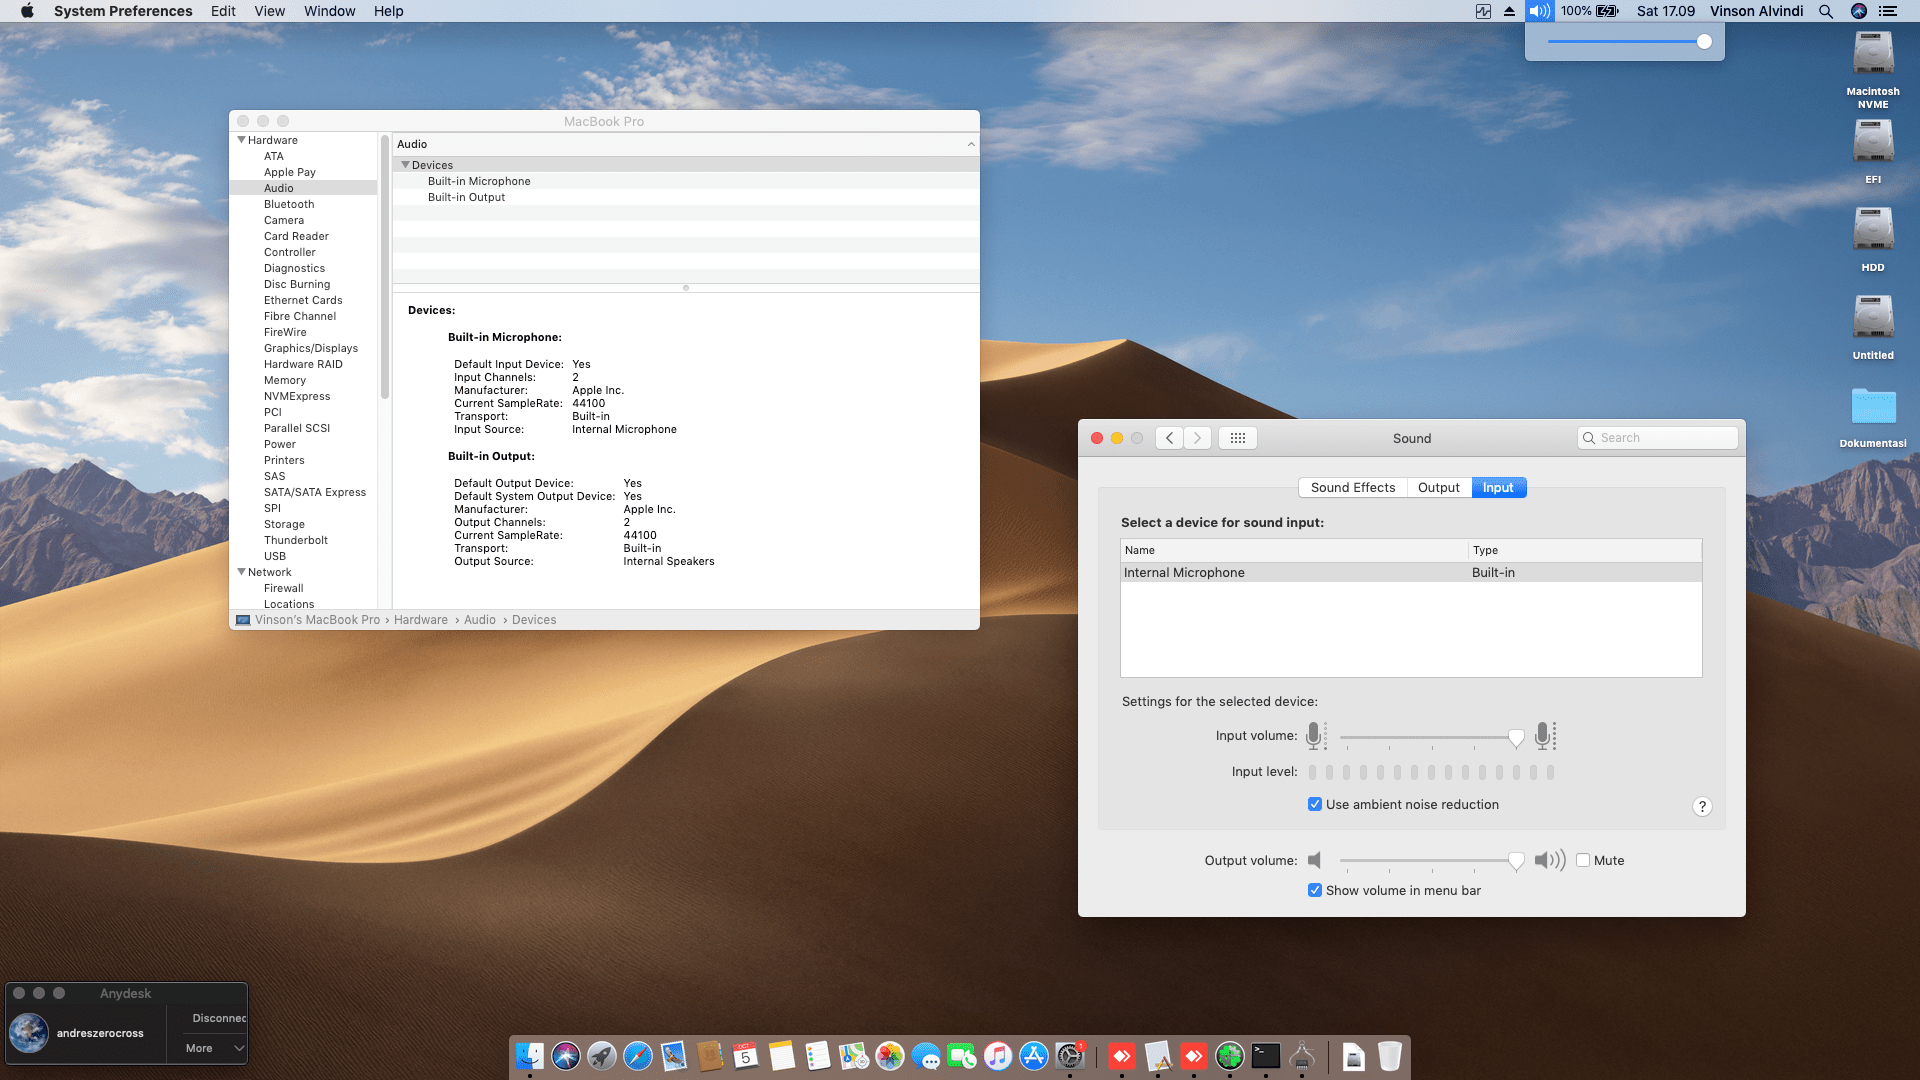Click the Input volume slider
The image size is (1920, 1080).
pos(1431,738)
